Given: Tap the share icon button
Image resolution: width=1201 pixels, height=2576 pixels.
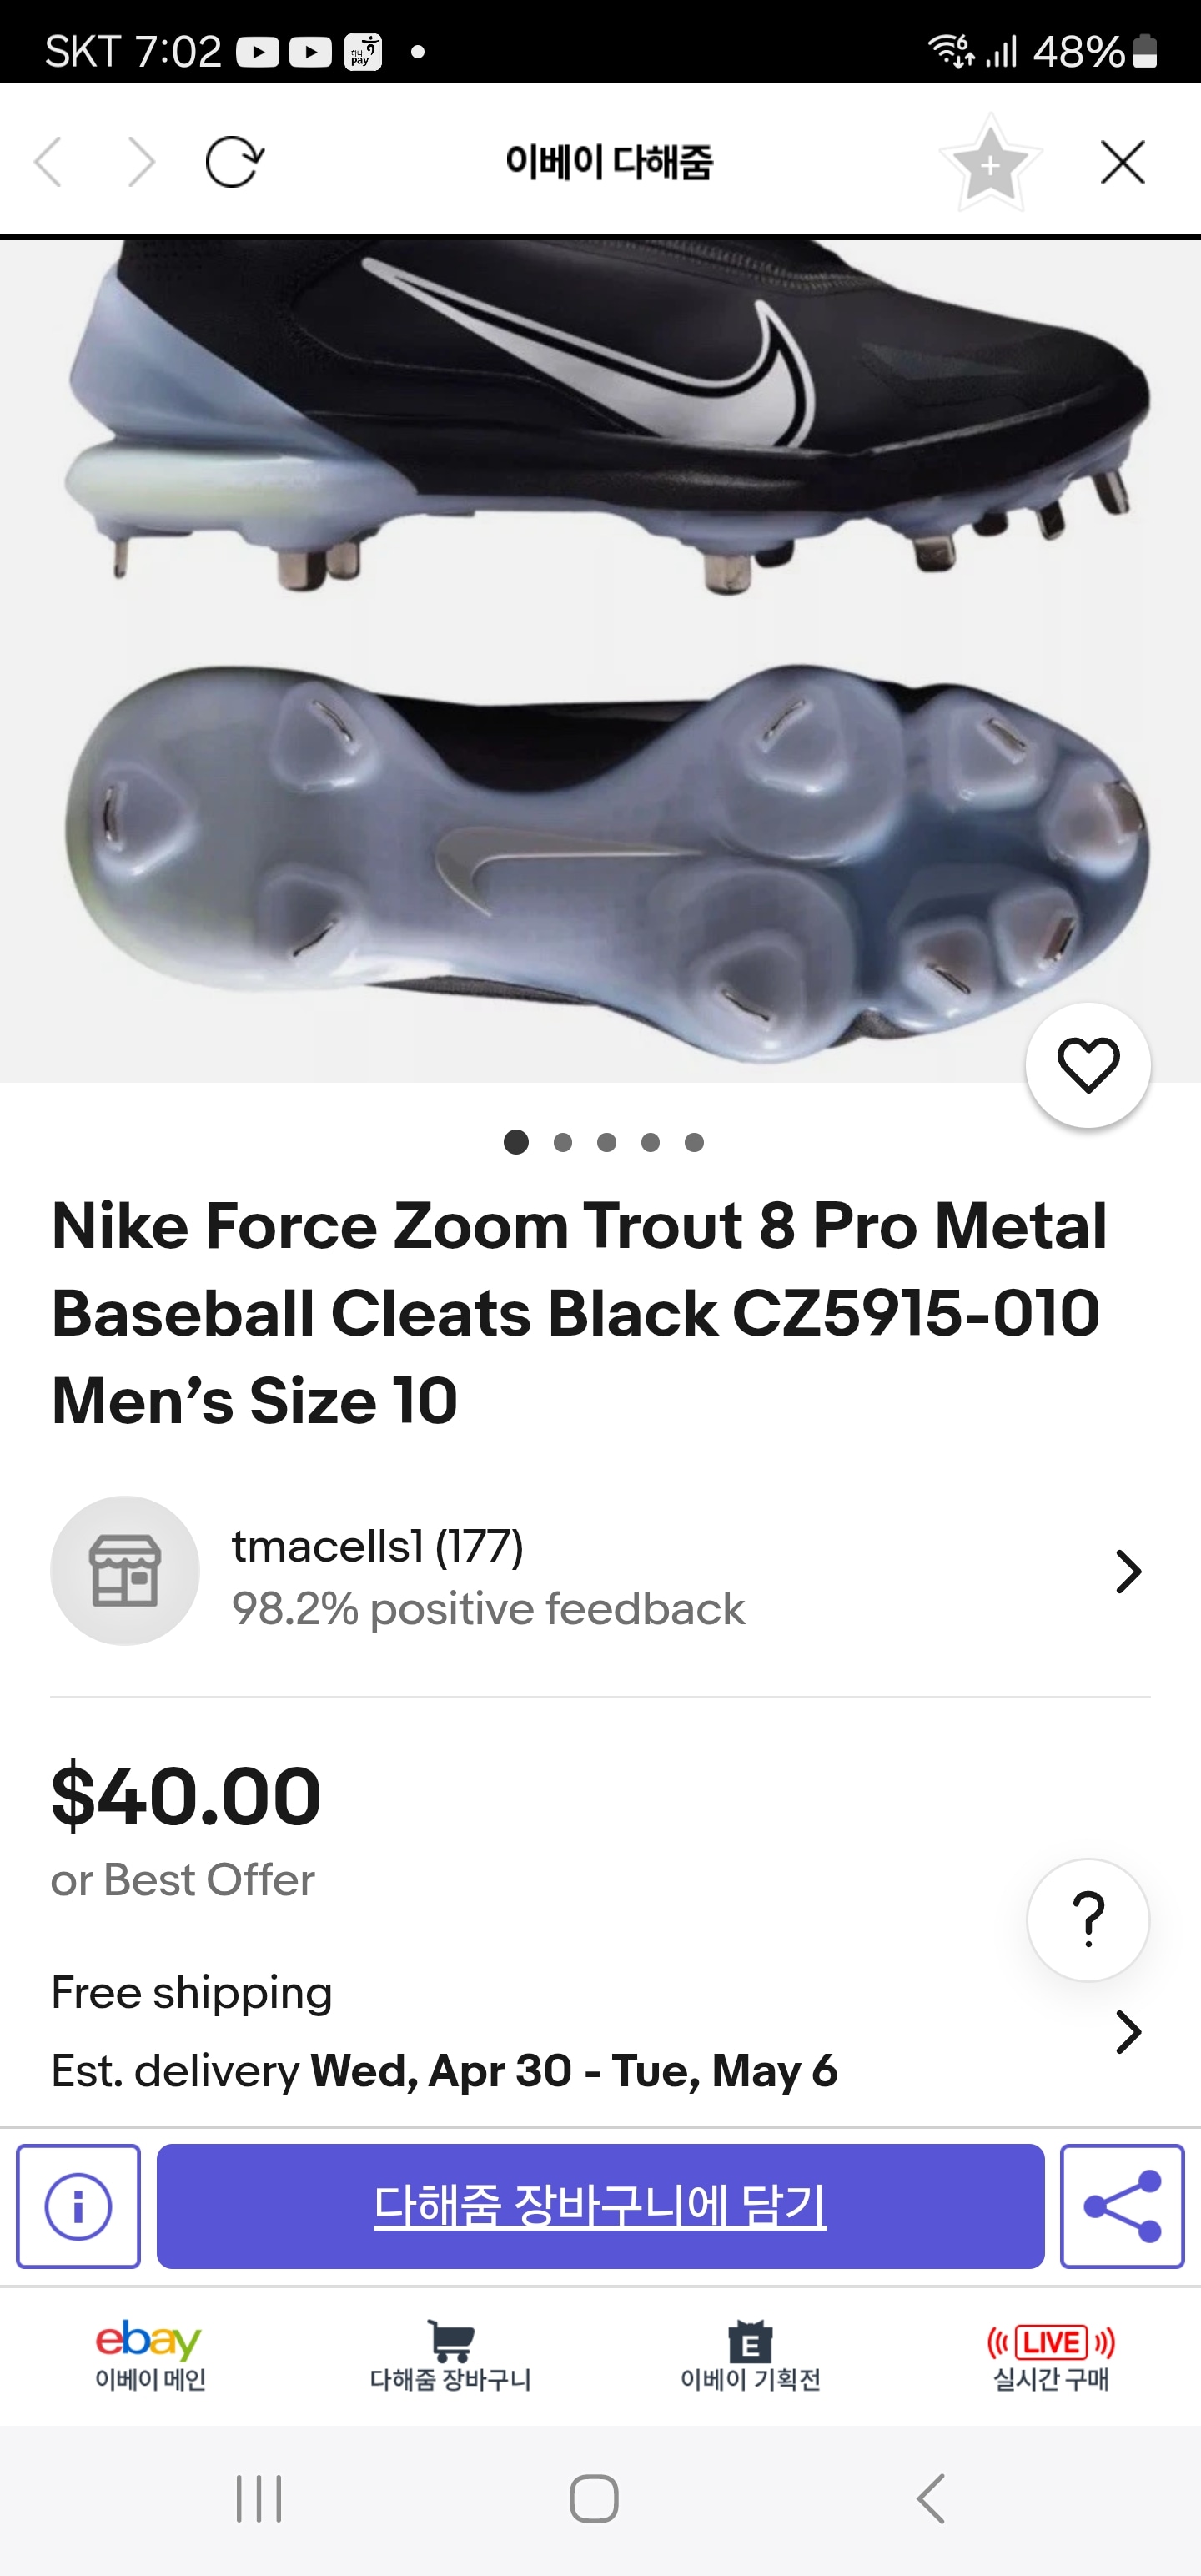Looking at the screenshot, I should click(1122, 2206).
